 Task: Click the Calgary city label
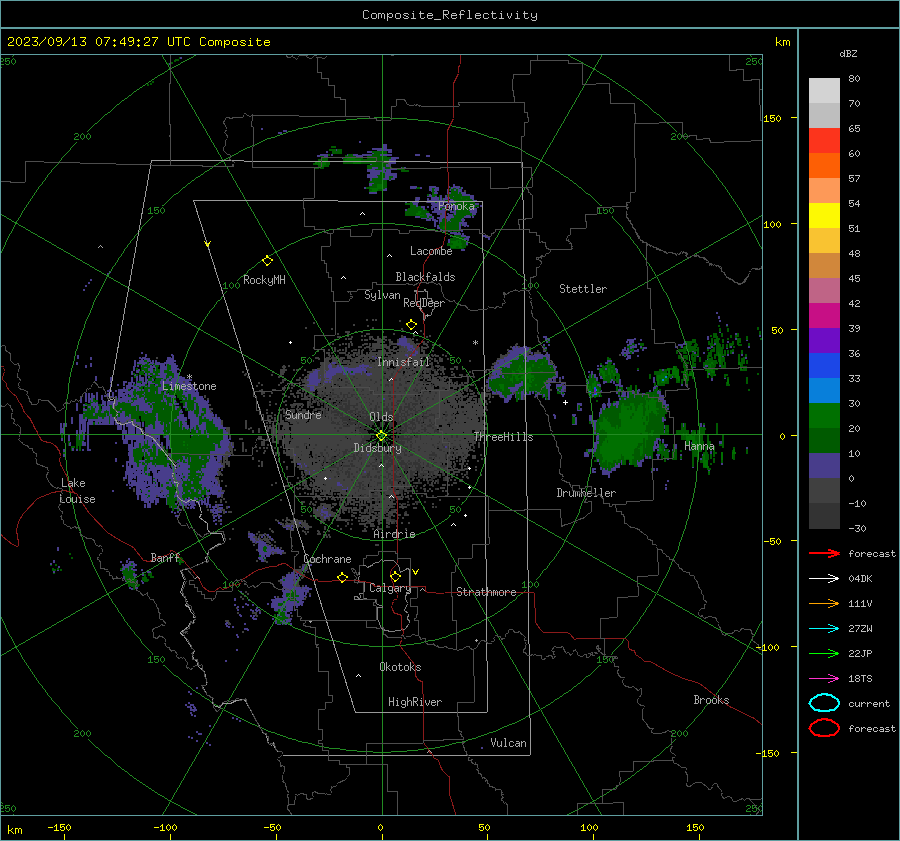[x=390, y=588]
